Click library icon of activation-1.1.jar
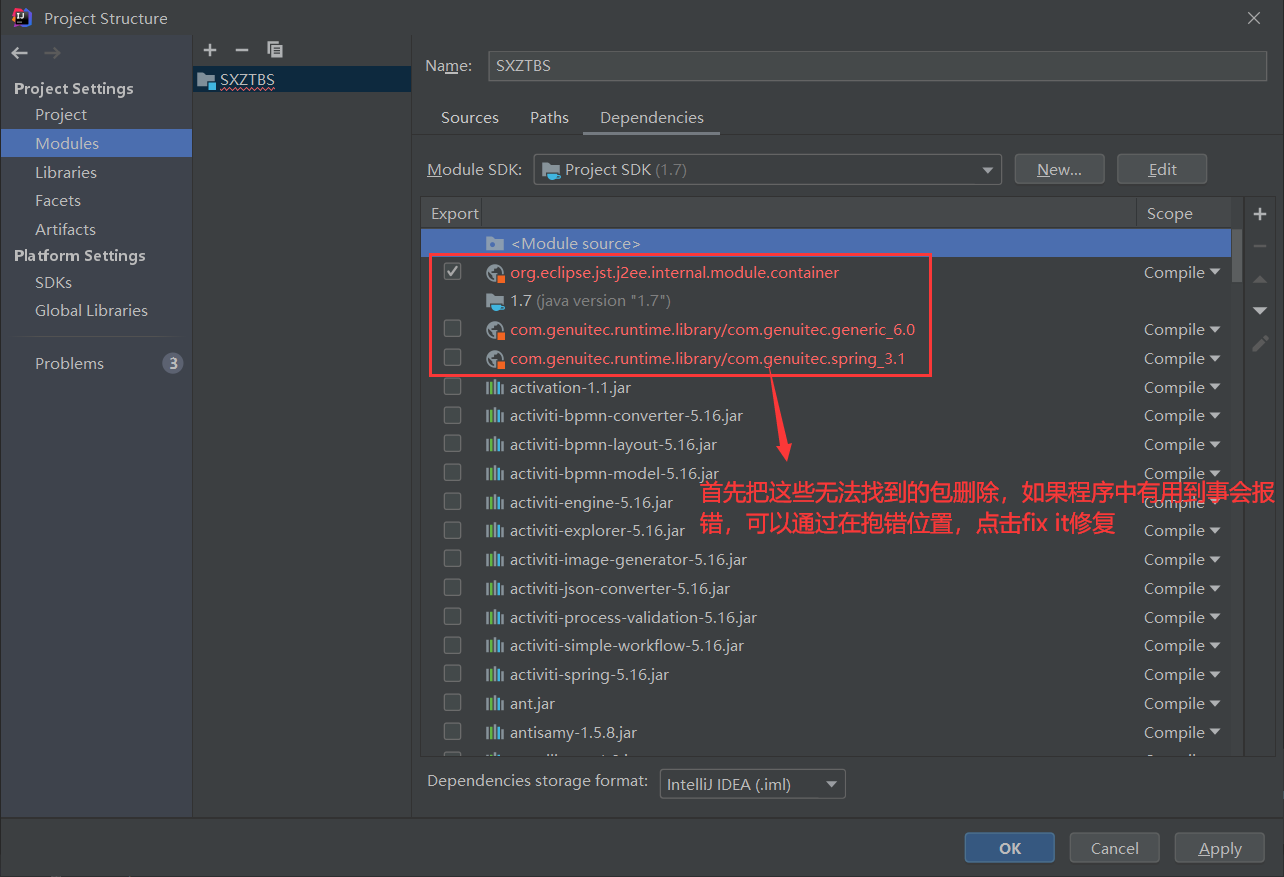This screenshot has width=1284, height=877. (x=495, y=387)
